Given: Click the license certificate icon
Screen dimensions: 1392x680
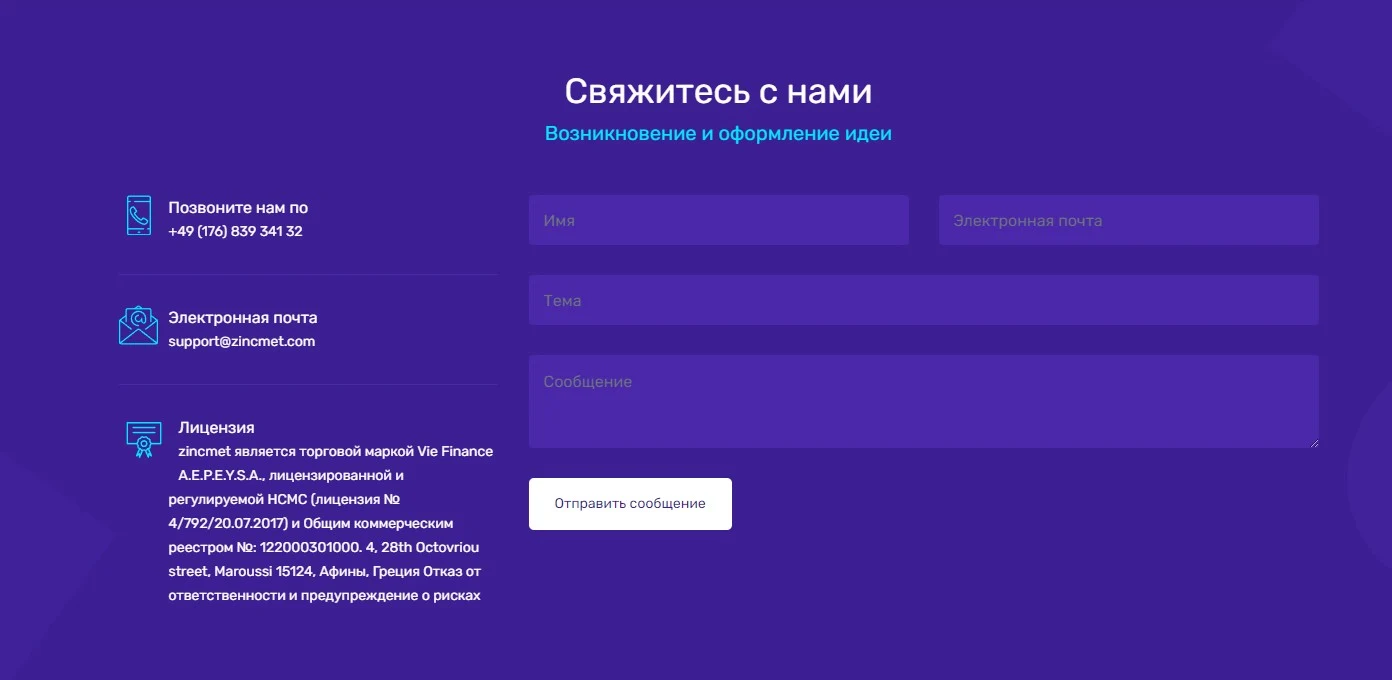Looking at the screenshot, I should 144,439.
